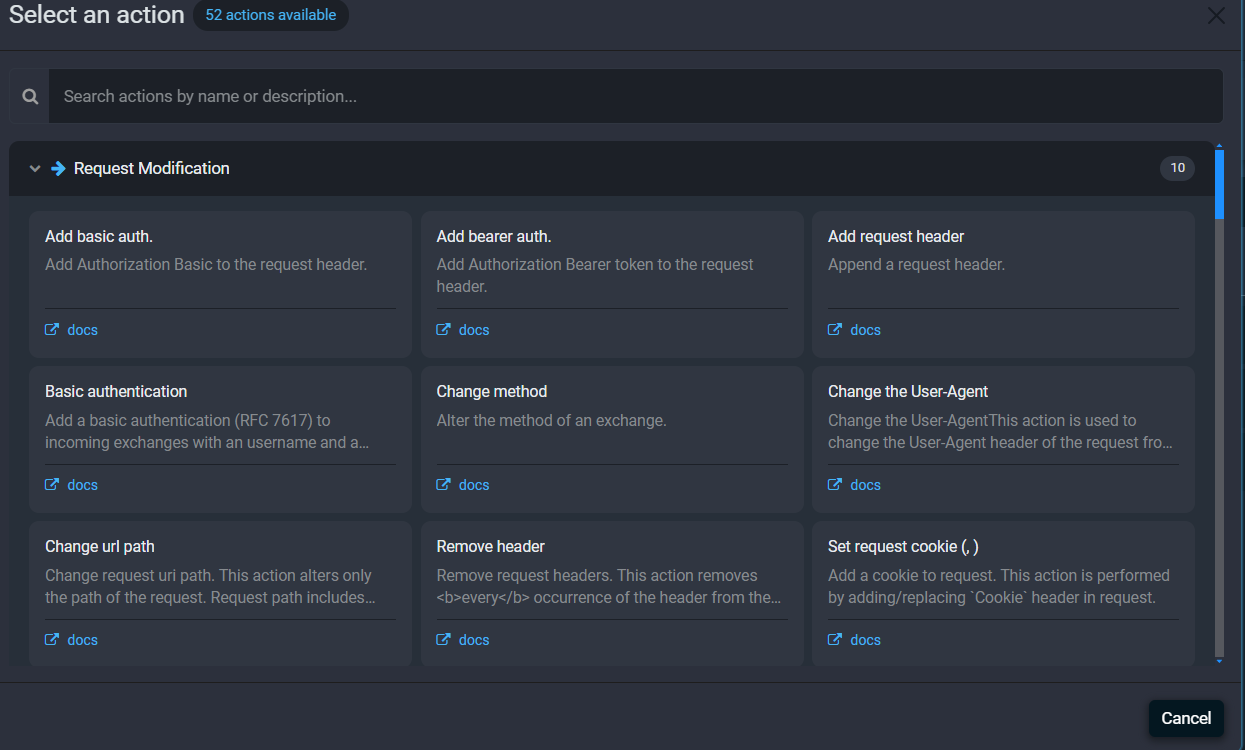Open docs for Change the User-Agent
Viewport: 1245px width, 750px height.
pyautogui.click(x=865, y=484)
